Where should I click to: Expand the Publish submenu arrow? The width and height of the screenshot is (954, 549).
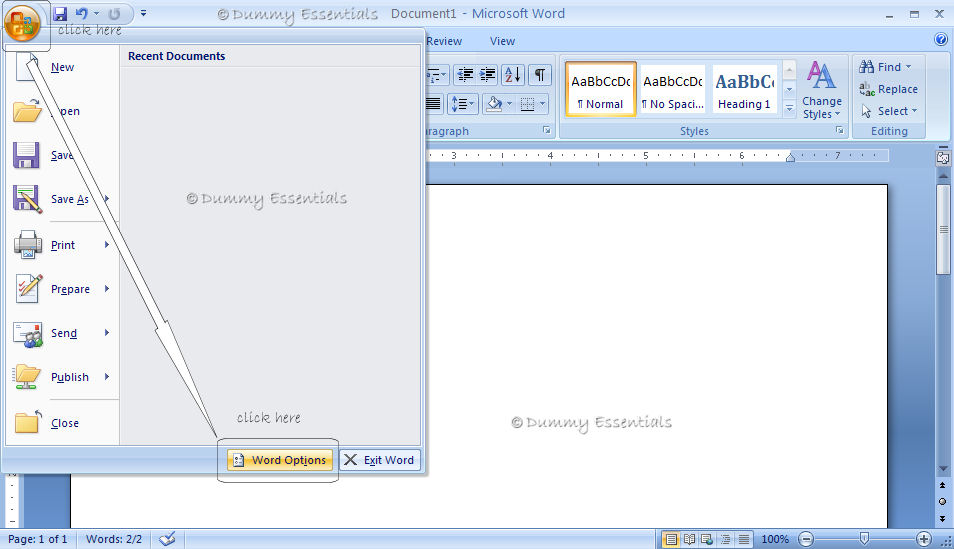(x=107, y=377)
